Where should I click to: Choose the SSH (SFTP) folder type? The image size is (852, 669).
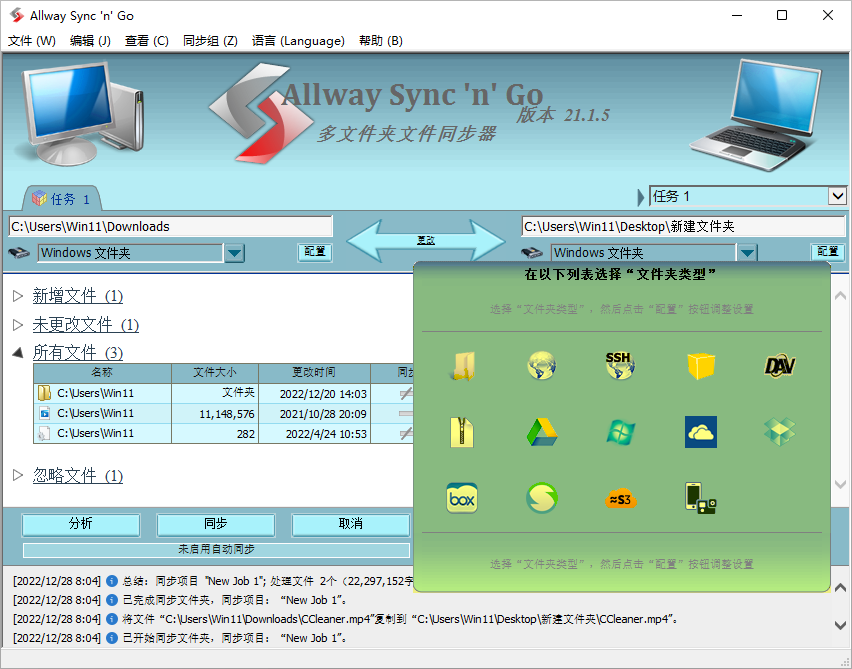coord(620,365)
